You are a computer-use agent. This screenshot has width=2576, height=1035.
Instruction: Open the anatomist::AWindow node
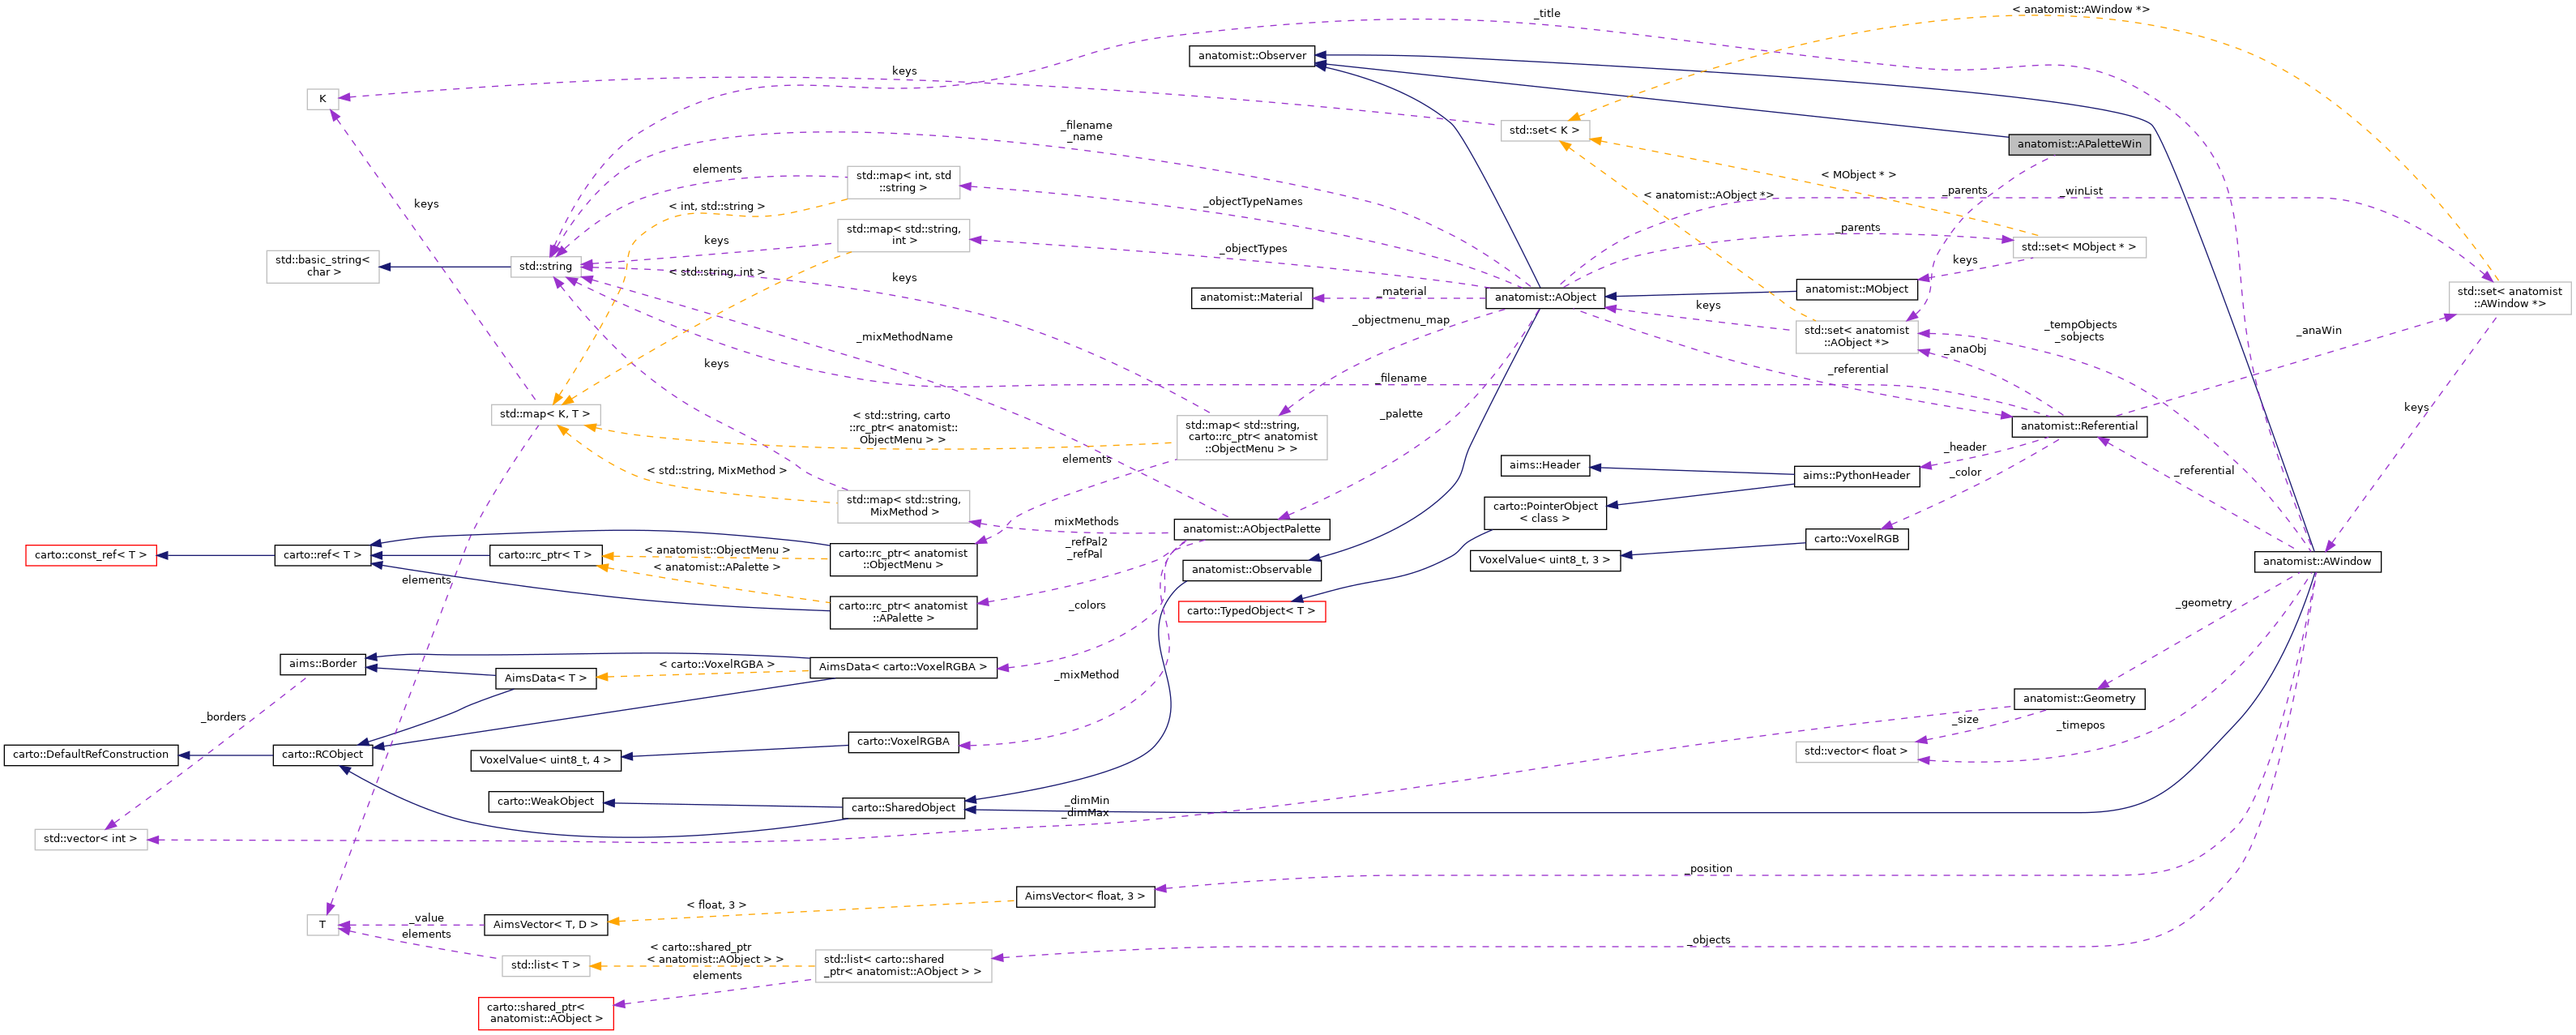(2317, 562)
